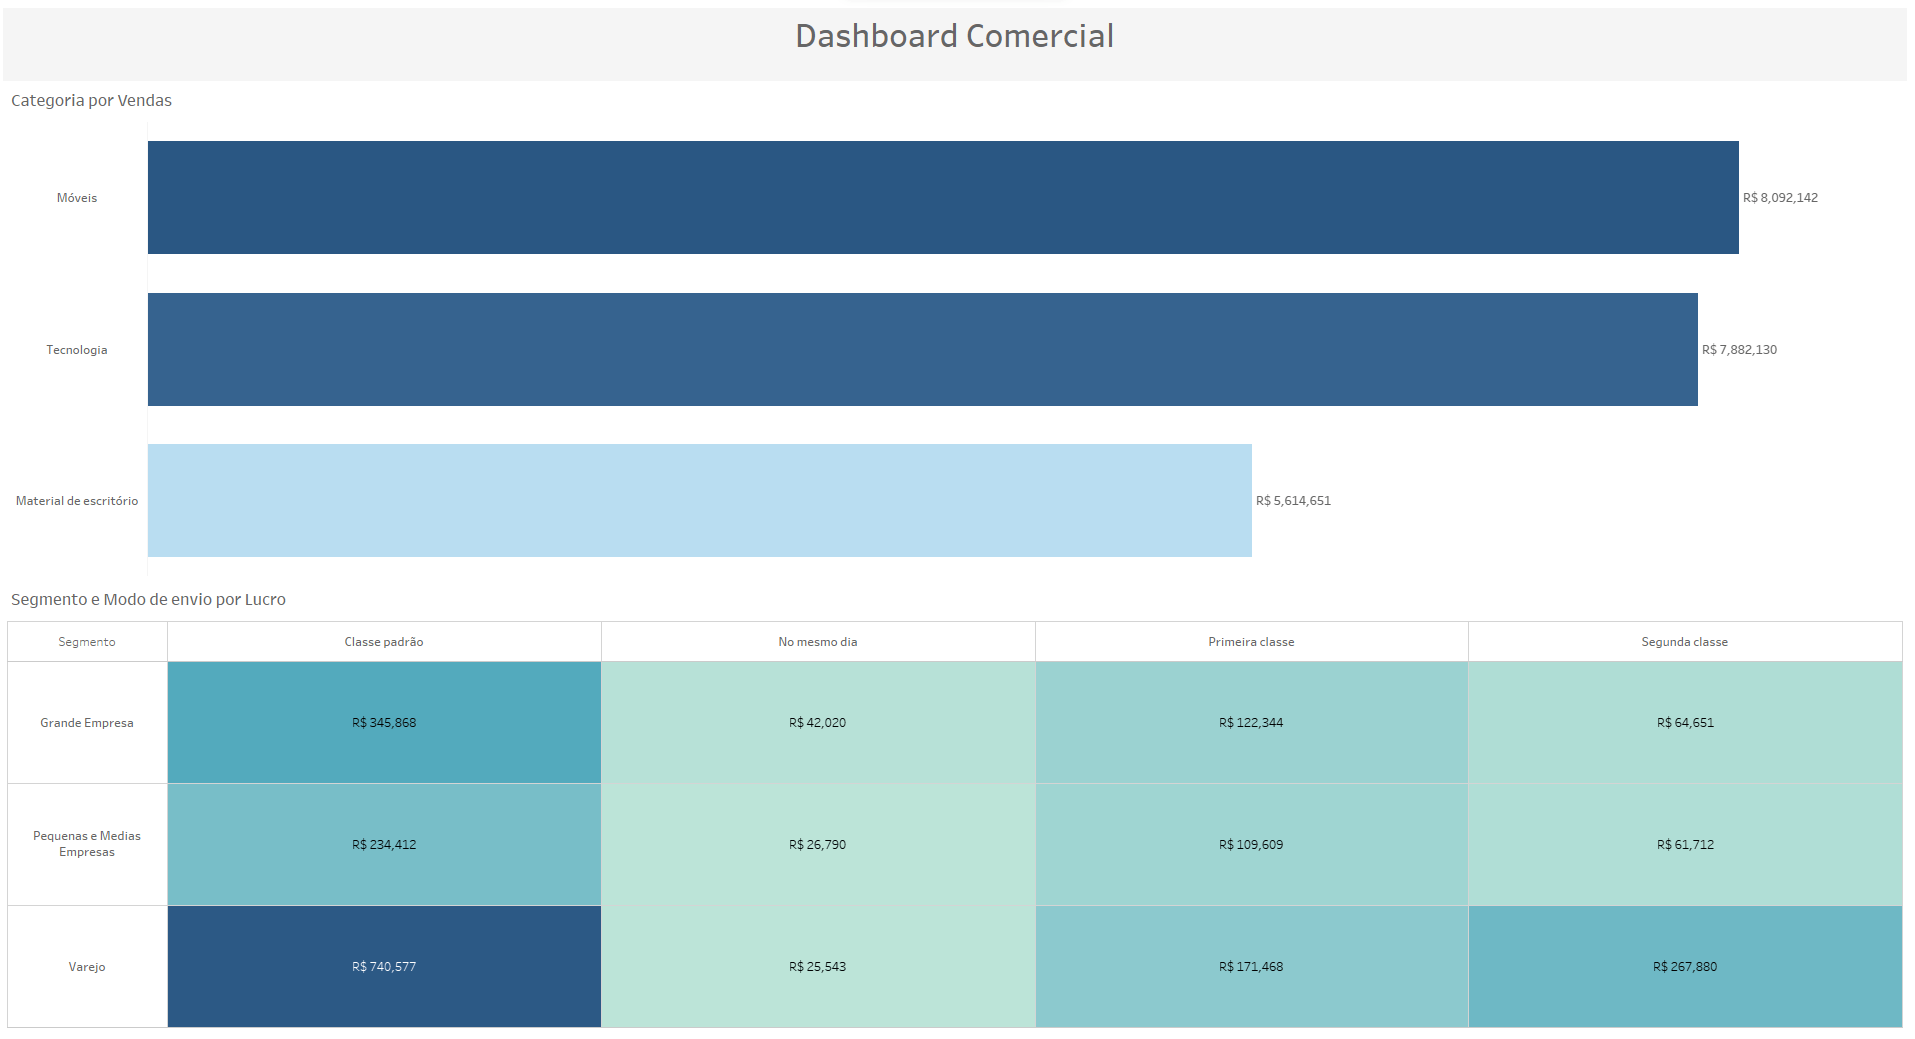Select the Grande Empresa row label
The height and width of the screenshot is (1039, 1915).
[87, 723]
